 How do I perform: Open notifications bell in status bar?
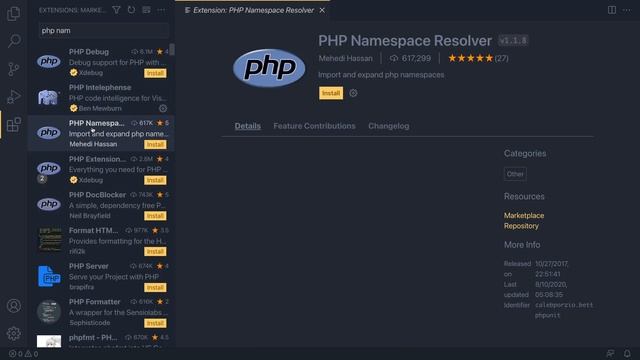(627, 353)
